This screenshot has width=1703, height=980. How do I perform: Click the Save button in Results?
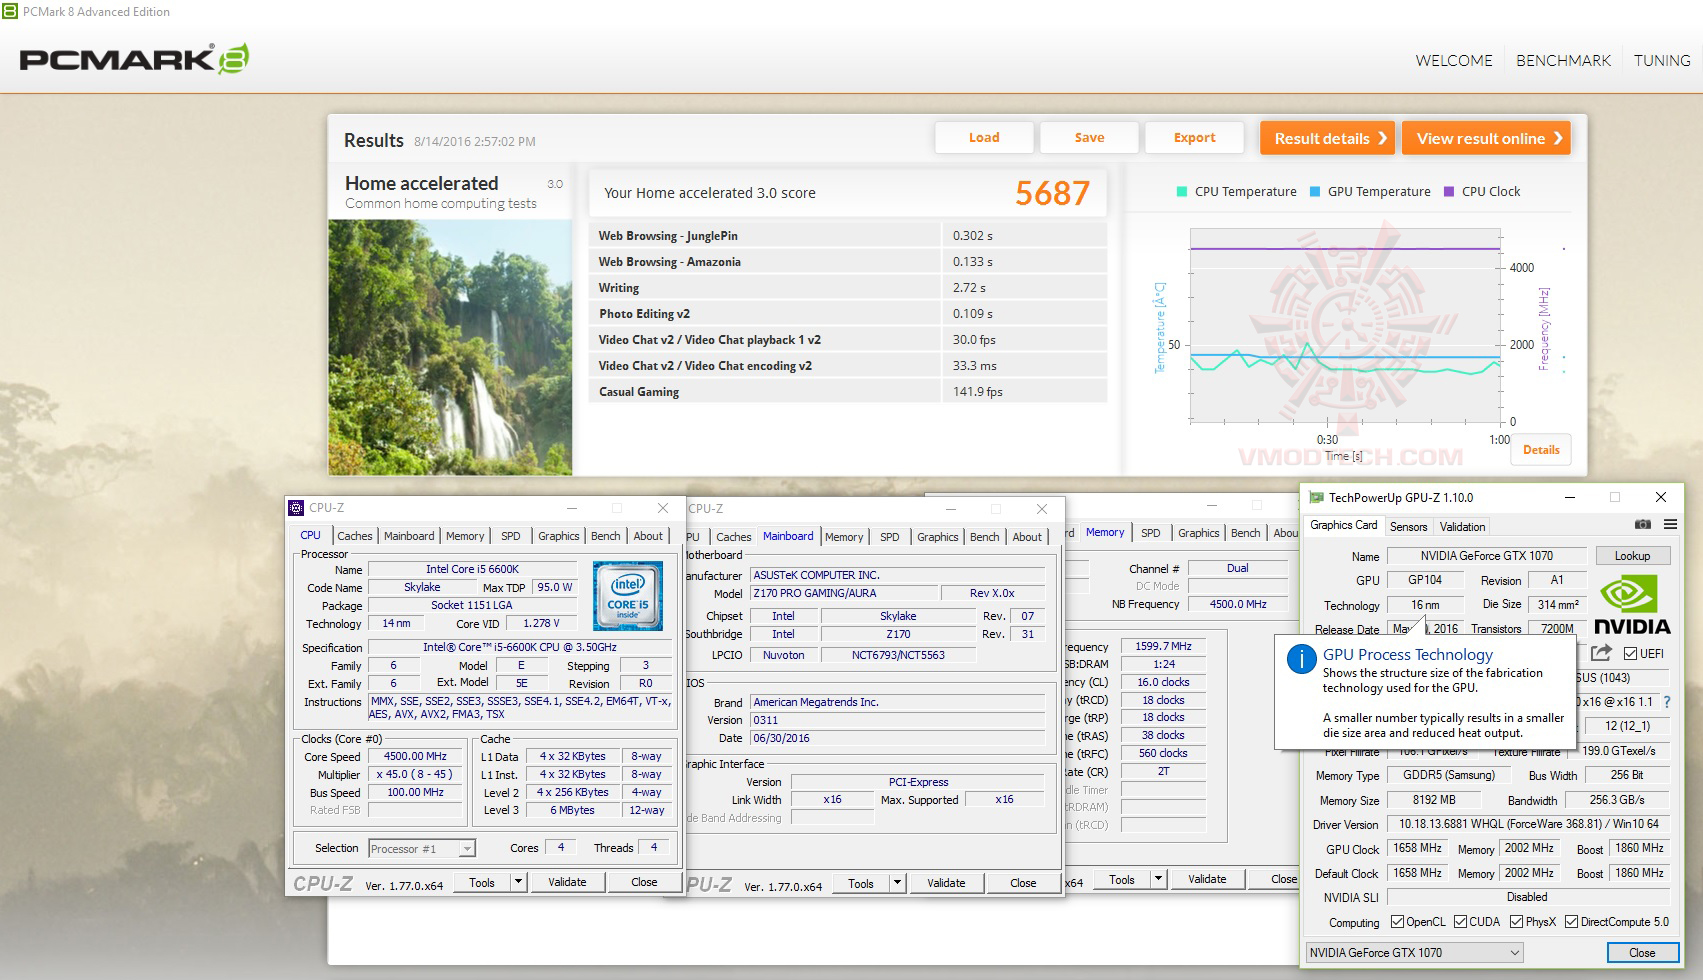coord(1089,138)
